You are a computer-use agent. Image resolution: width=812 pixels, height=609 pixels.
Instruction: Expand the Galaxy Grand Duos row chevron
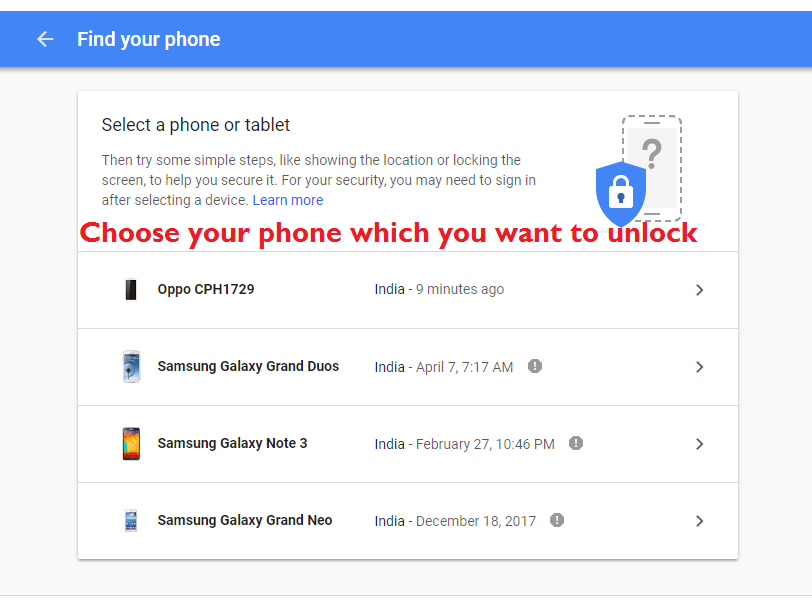coord(699,366)
